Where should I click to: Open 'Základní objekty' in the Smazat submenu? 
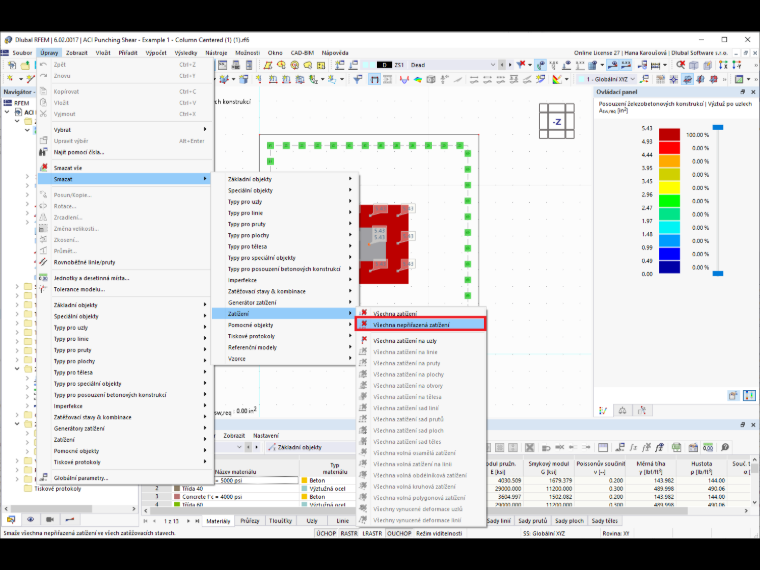[x=284, y=179]
